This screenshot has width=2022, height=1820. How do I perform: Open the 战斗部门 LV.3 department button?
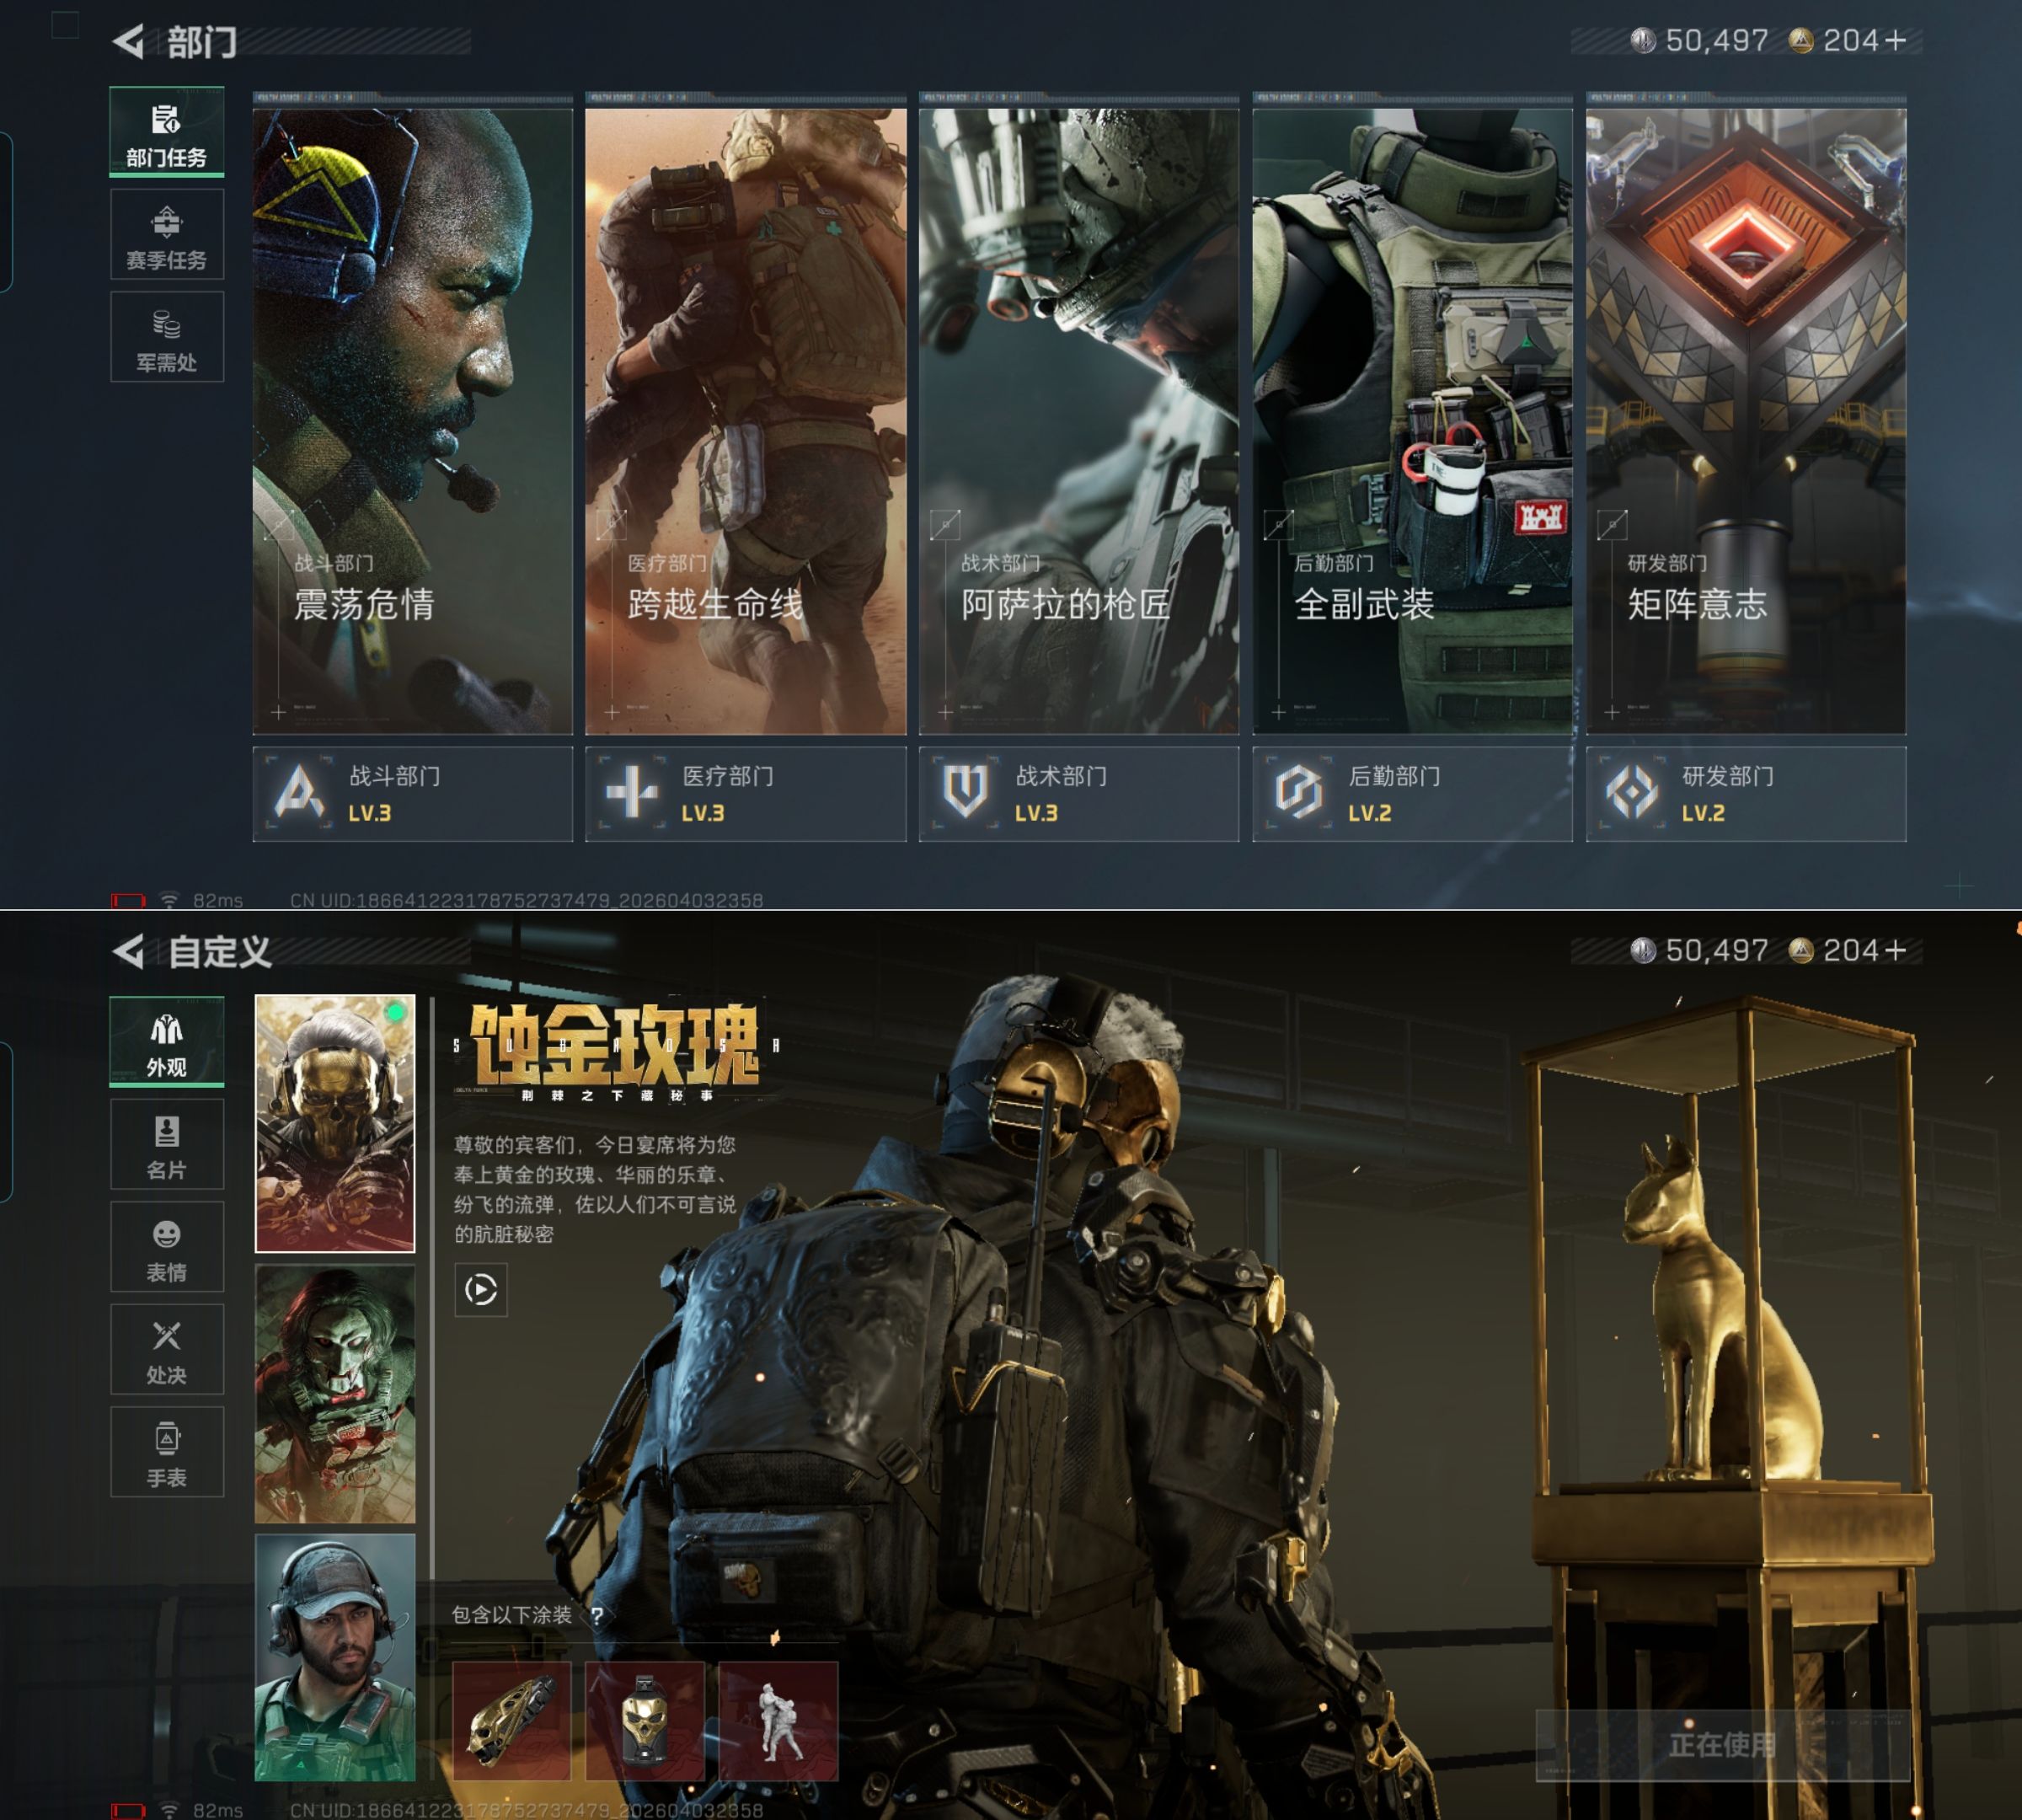pyautogui.click(x=412, y=794)
